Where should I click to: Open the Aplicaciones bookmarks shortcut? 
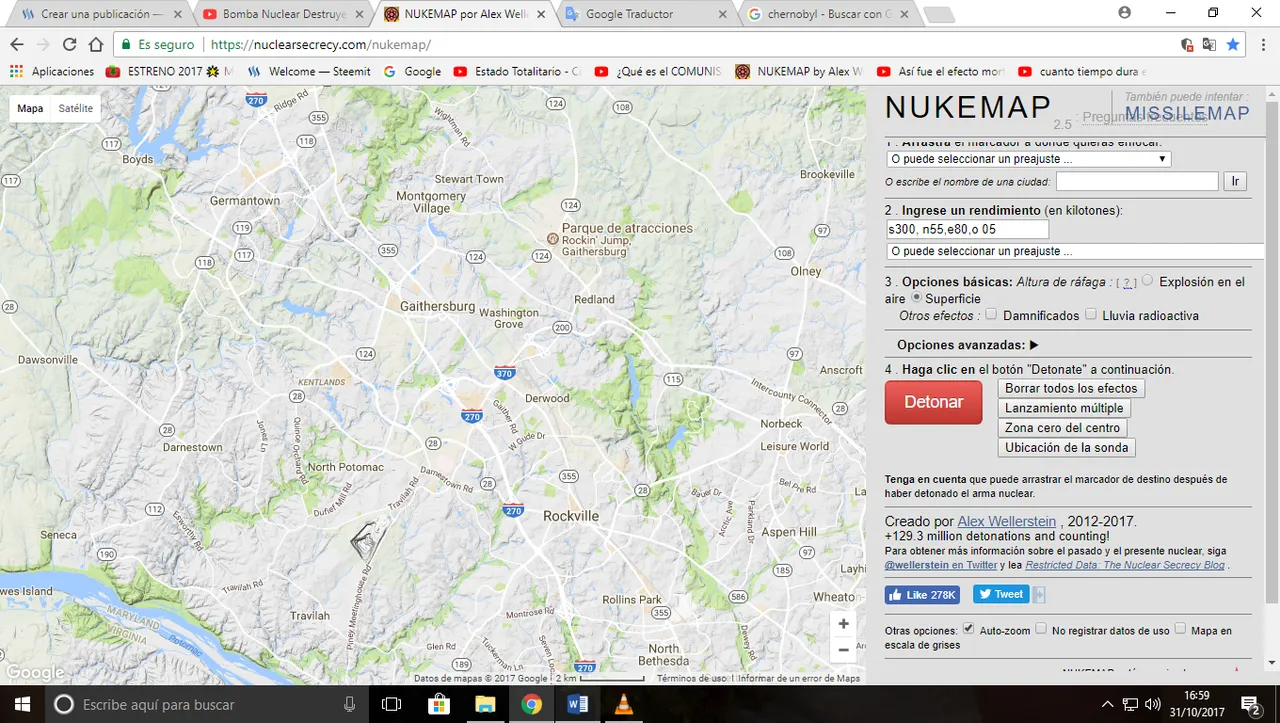(x=51, y=72)
